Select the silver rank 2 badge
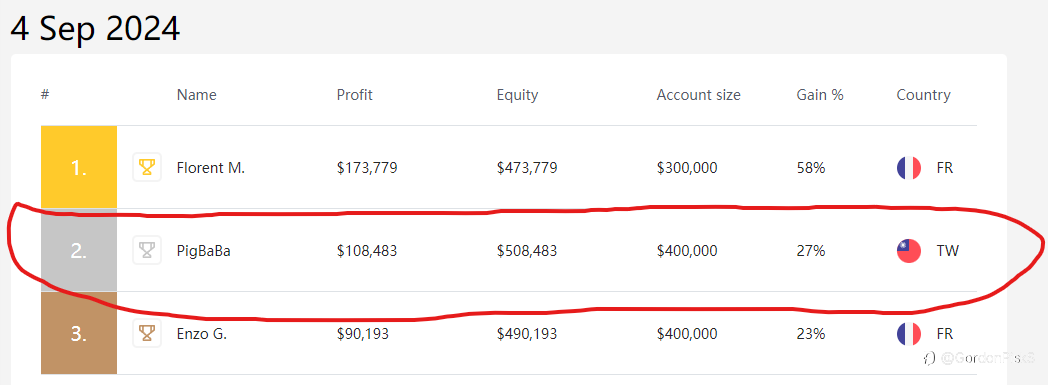The width and height of the screenshot is (1048, 385). (x=79, y=251)
